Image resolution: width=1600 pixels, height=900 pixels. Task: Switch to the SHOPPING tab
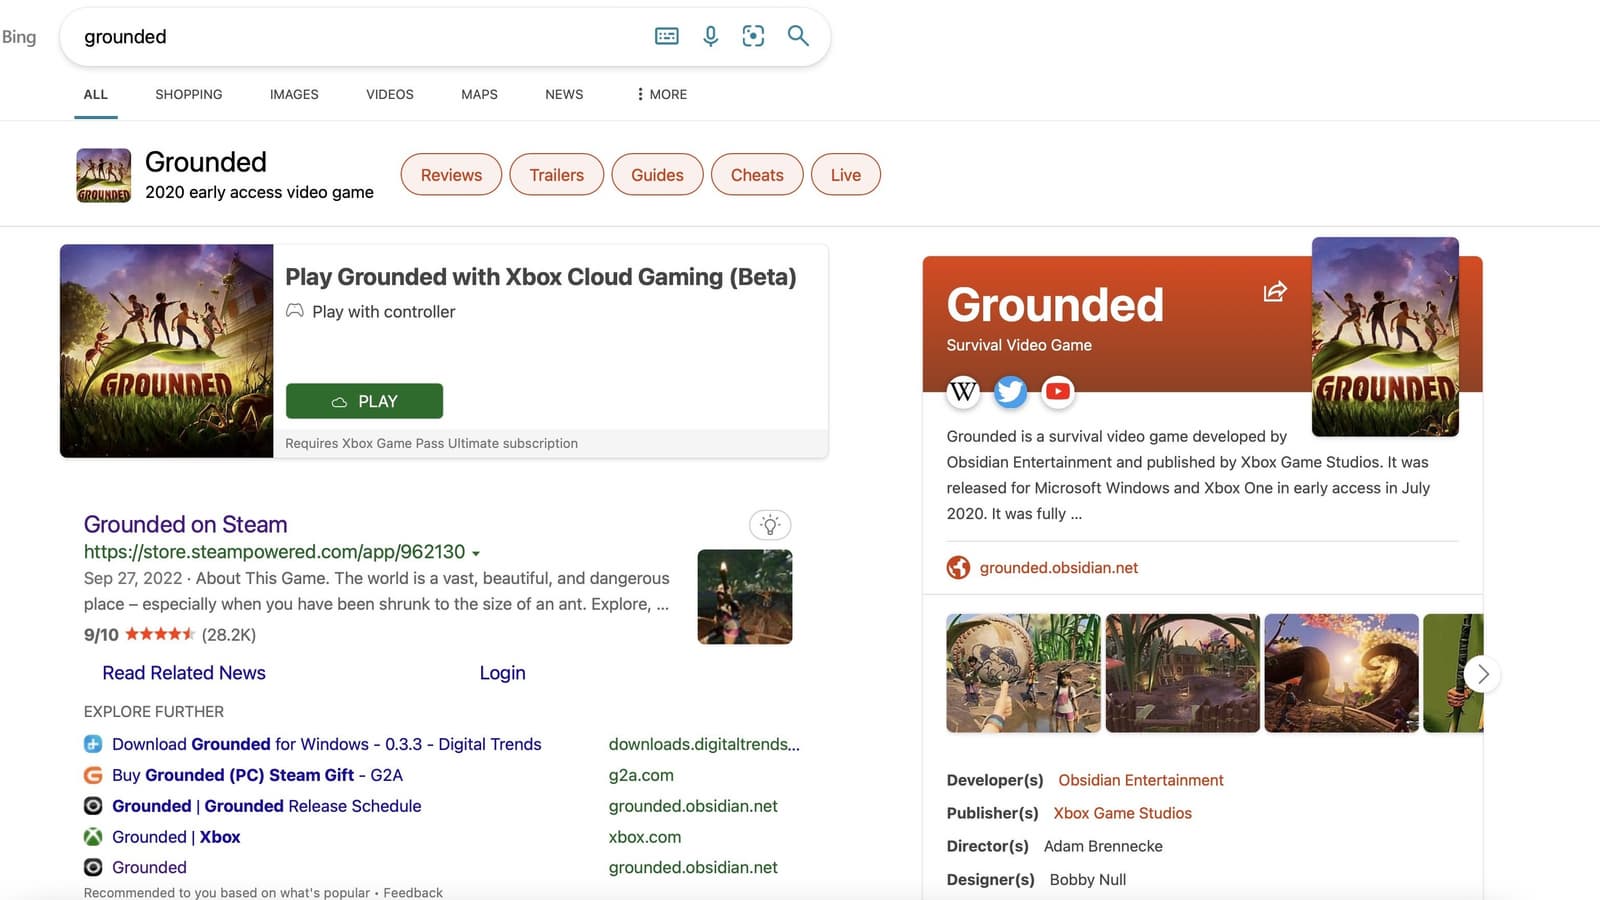(x=189, y=94)
